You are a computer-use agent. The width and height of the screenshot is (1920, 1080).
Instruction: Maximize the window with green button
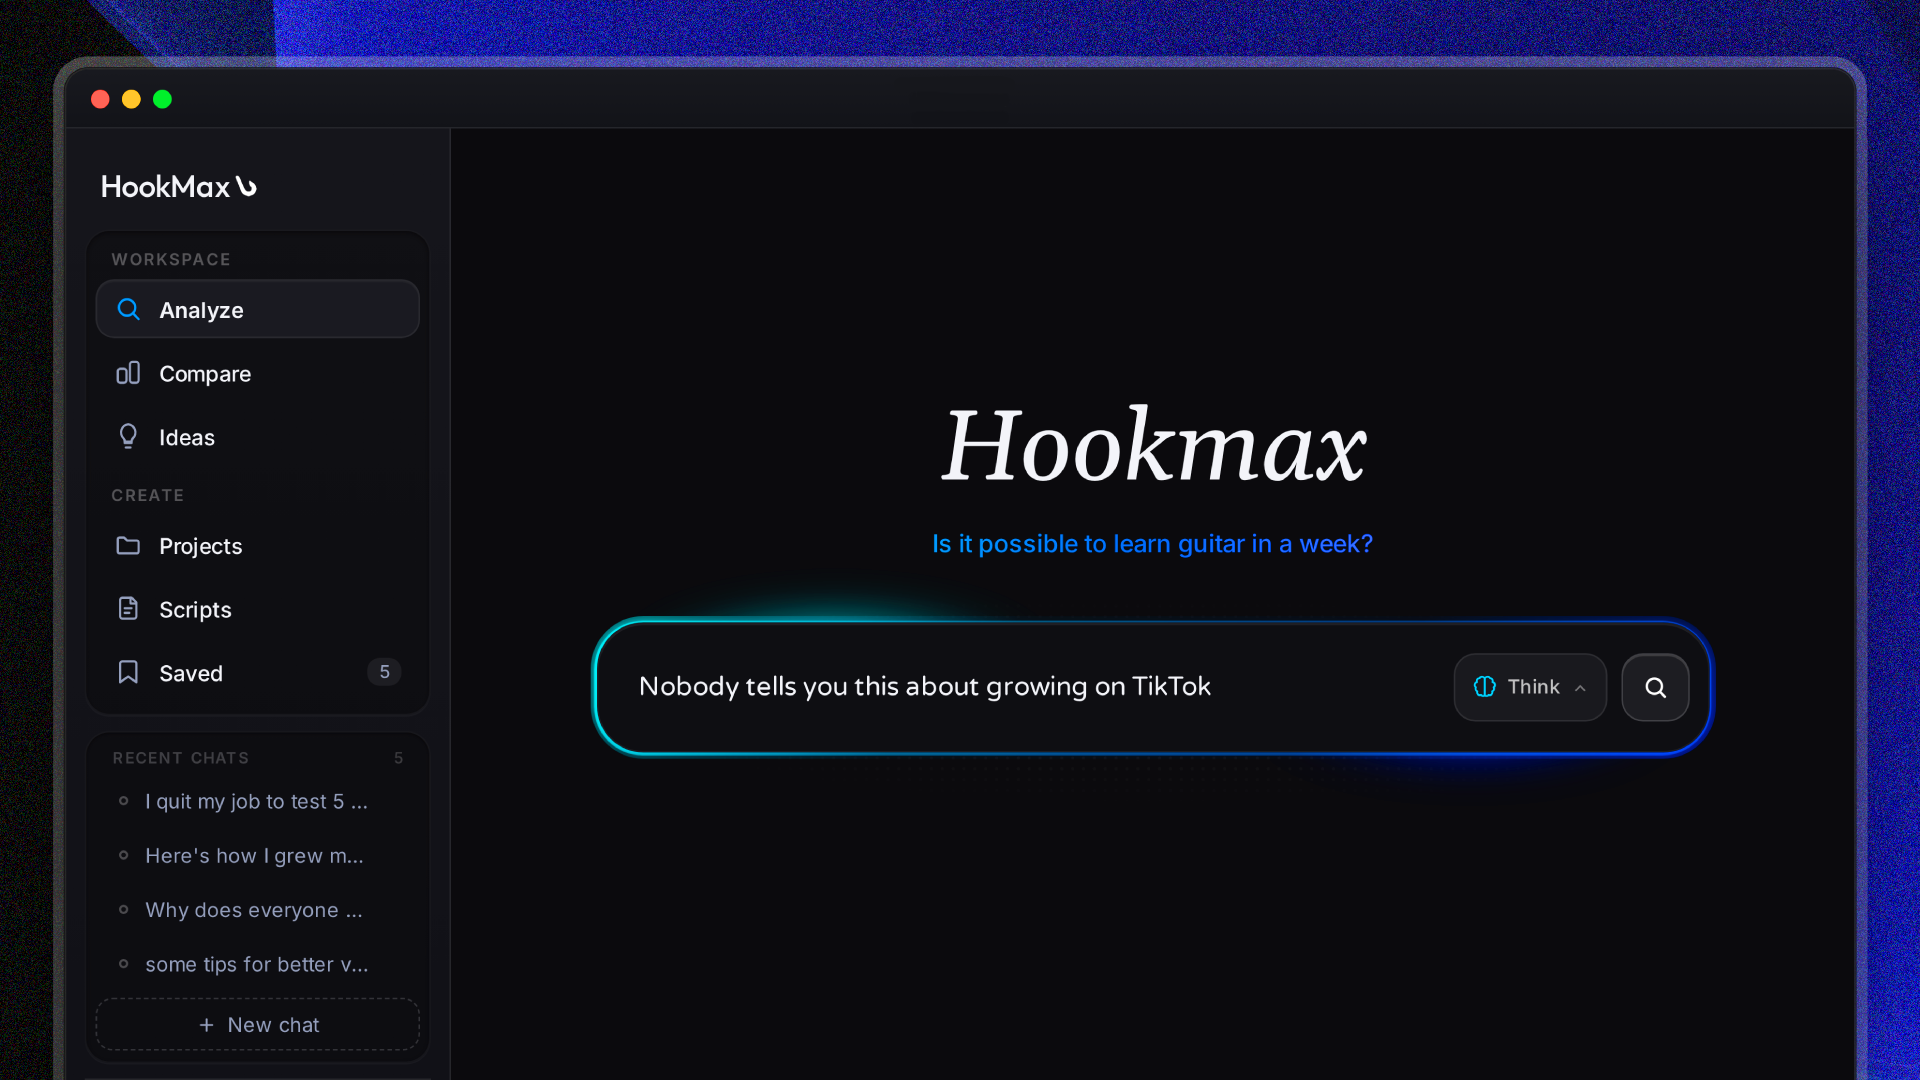pos(162,99)
